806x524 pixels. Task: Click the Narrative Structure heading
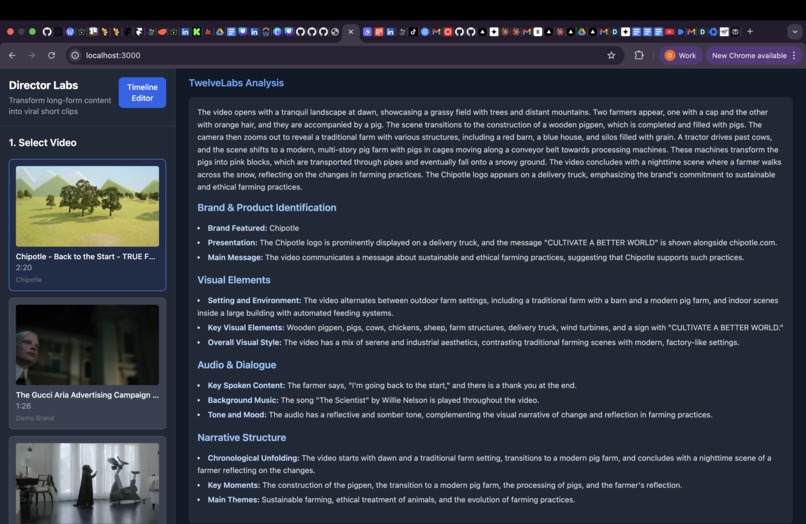coord(242,438)
